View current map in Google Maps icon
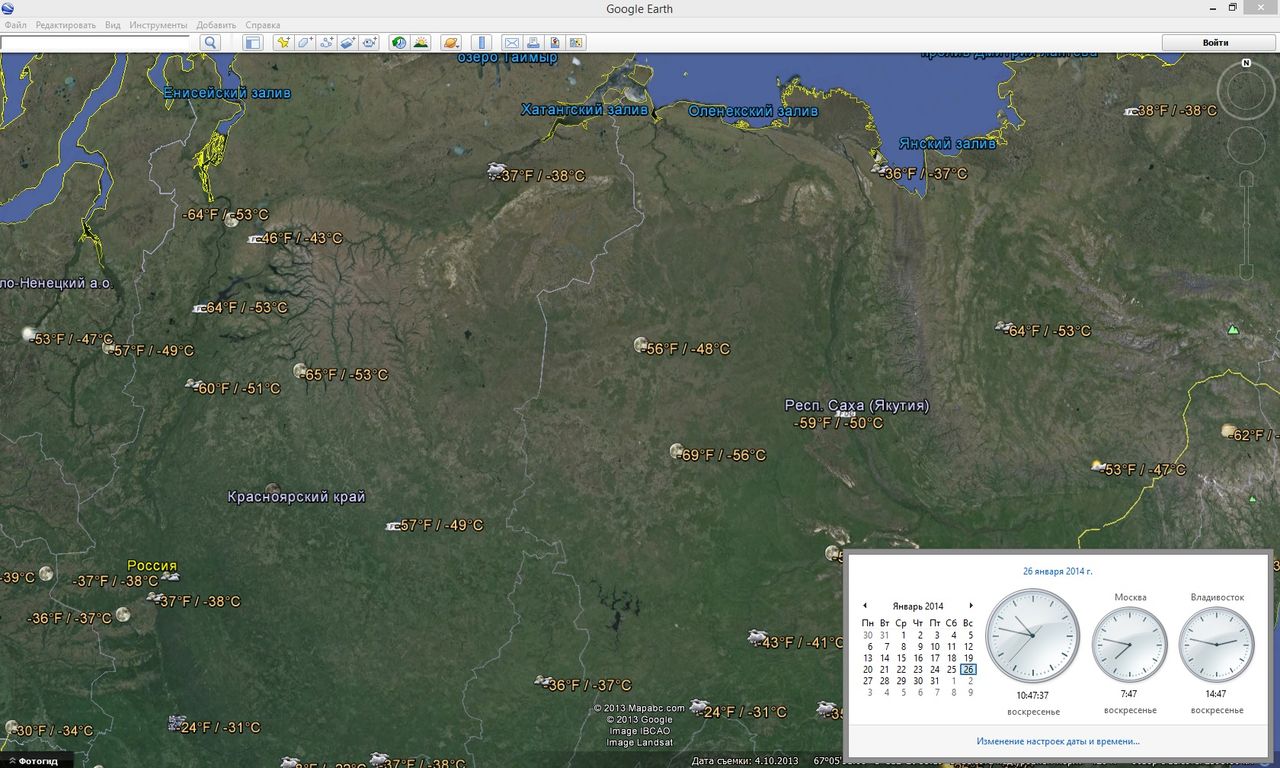Screen dimensions: 1280x768 pyautogui.click(x=576, y=42)
